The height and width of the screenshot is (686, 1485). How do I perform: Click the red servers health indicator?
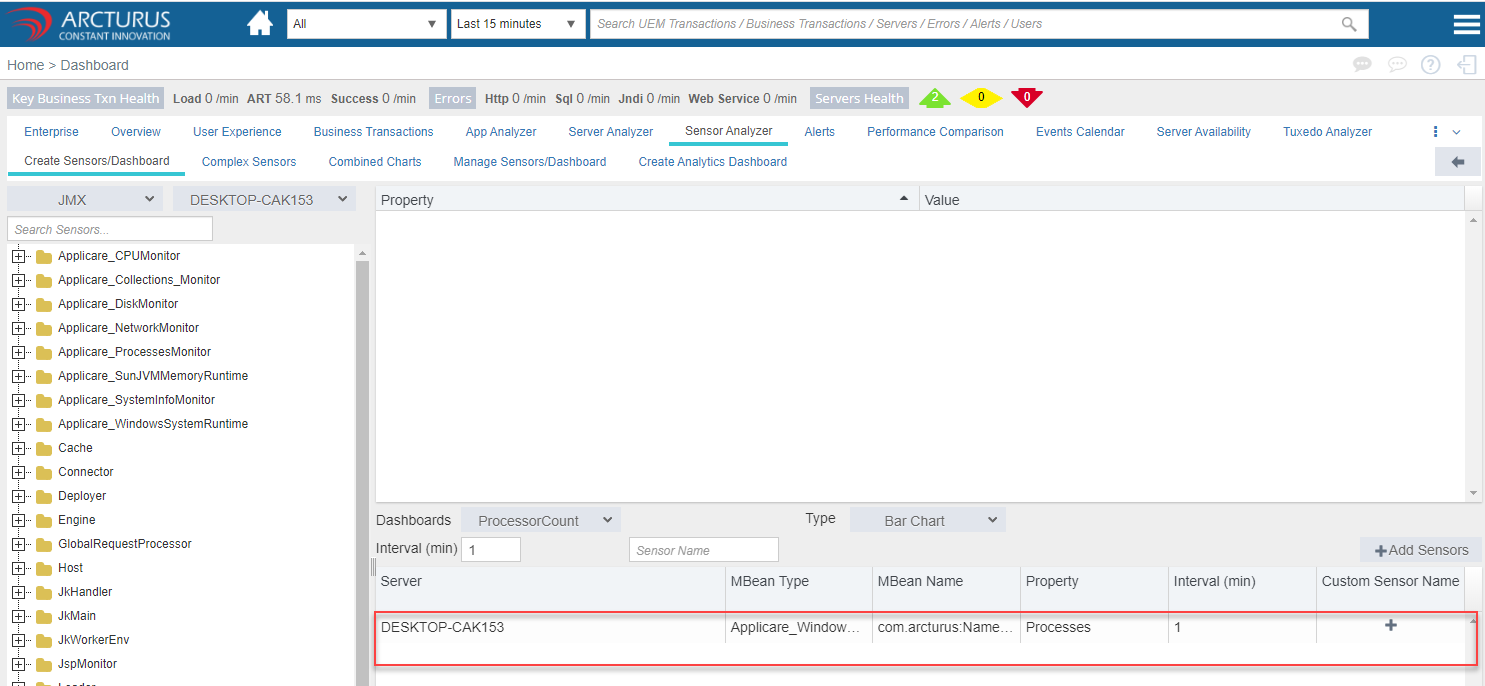(1026, 98)
